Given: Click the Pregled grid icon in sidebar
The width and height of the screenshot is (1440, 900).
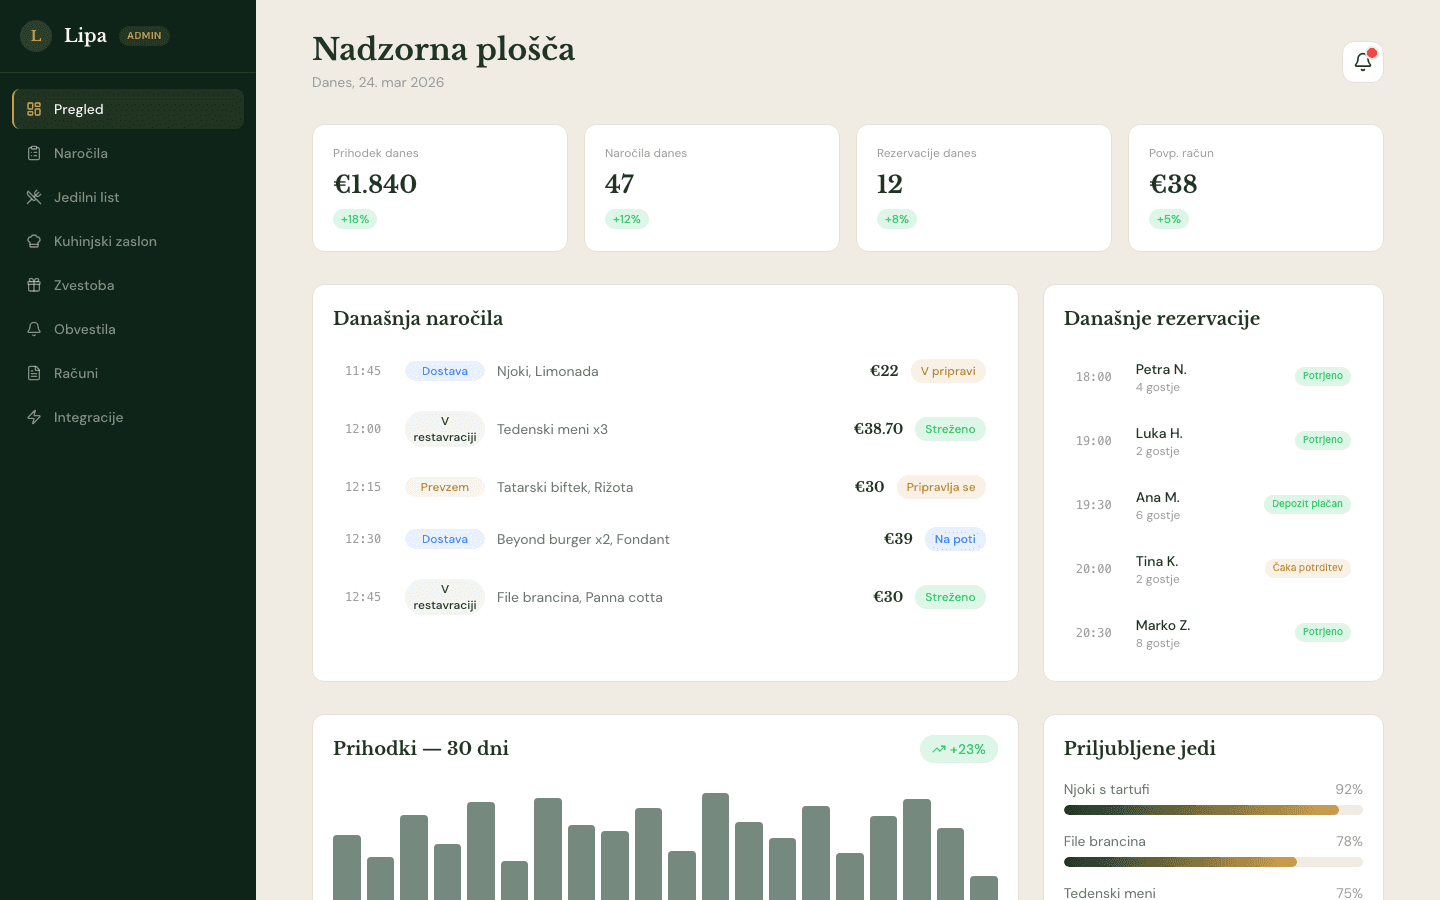Looking at the screenshot, I should coord(34,109).
